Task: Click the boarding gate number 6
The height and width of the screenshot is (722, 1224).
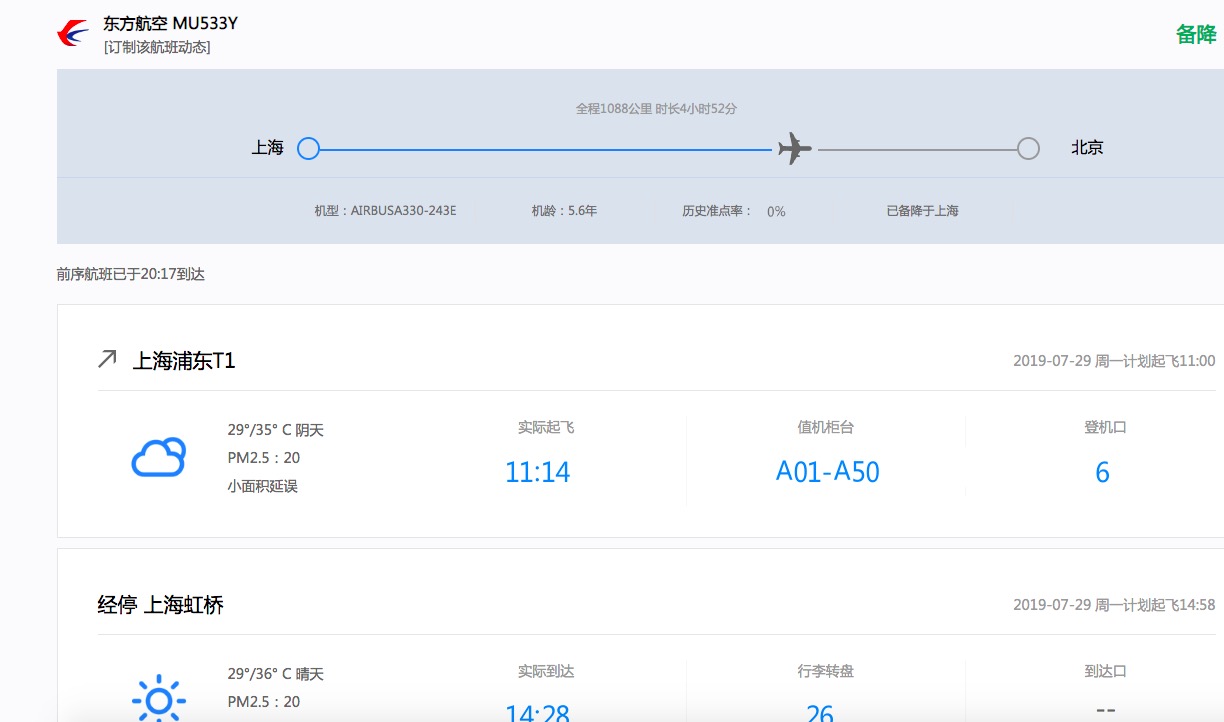Action: pyautogui.click(x=1103, y=472)
